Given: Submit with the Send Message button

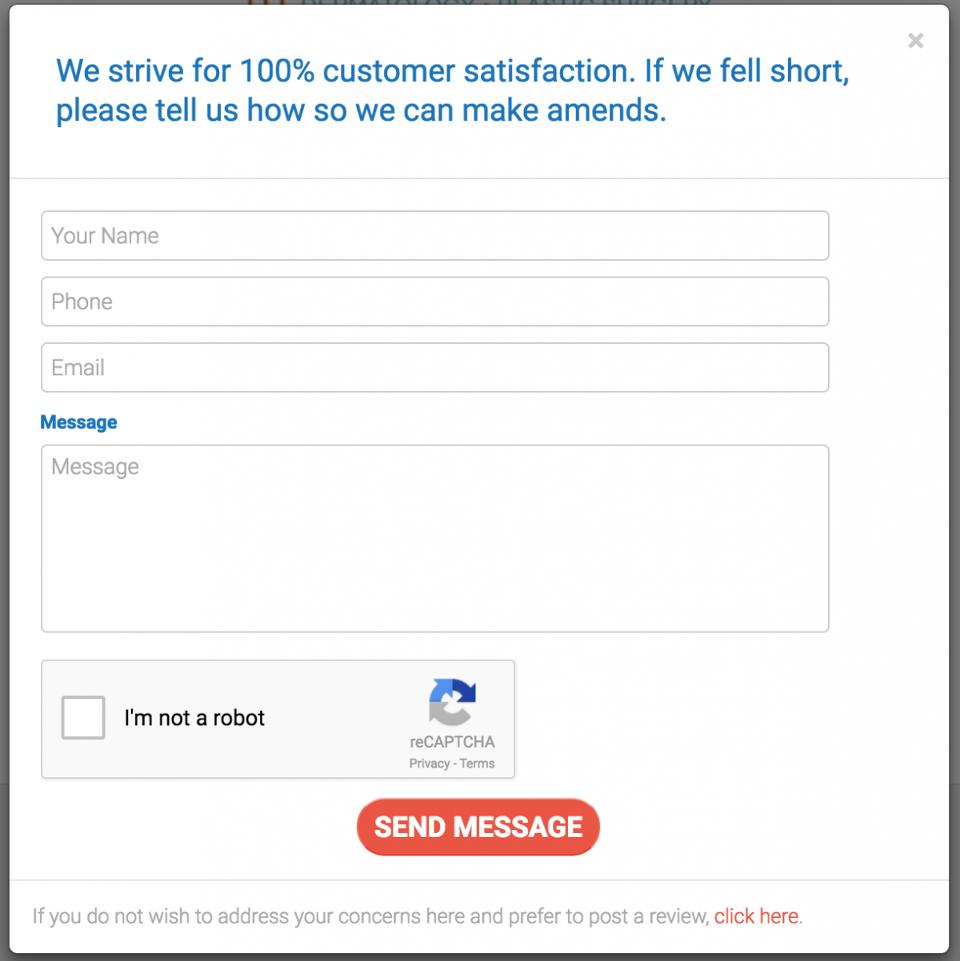Looking at the screenshot, I should click(478, 827).
